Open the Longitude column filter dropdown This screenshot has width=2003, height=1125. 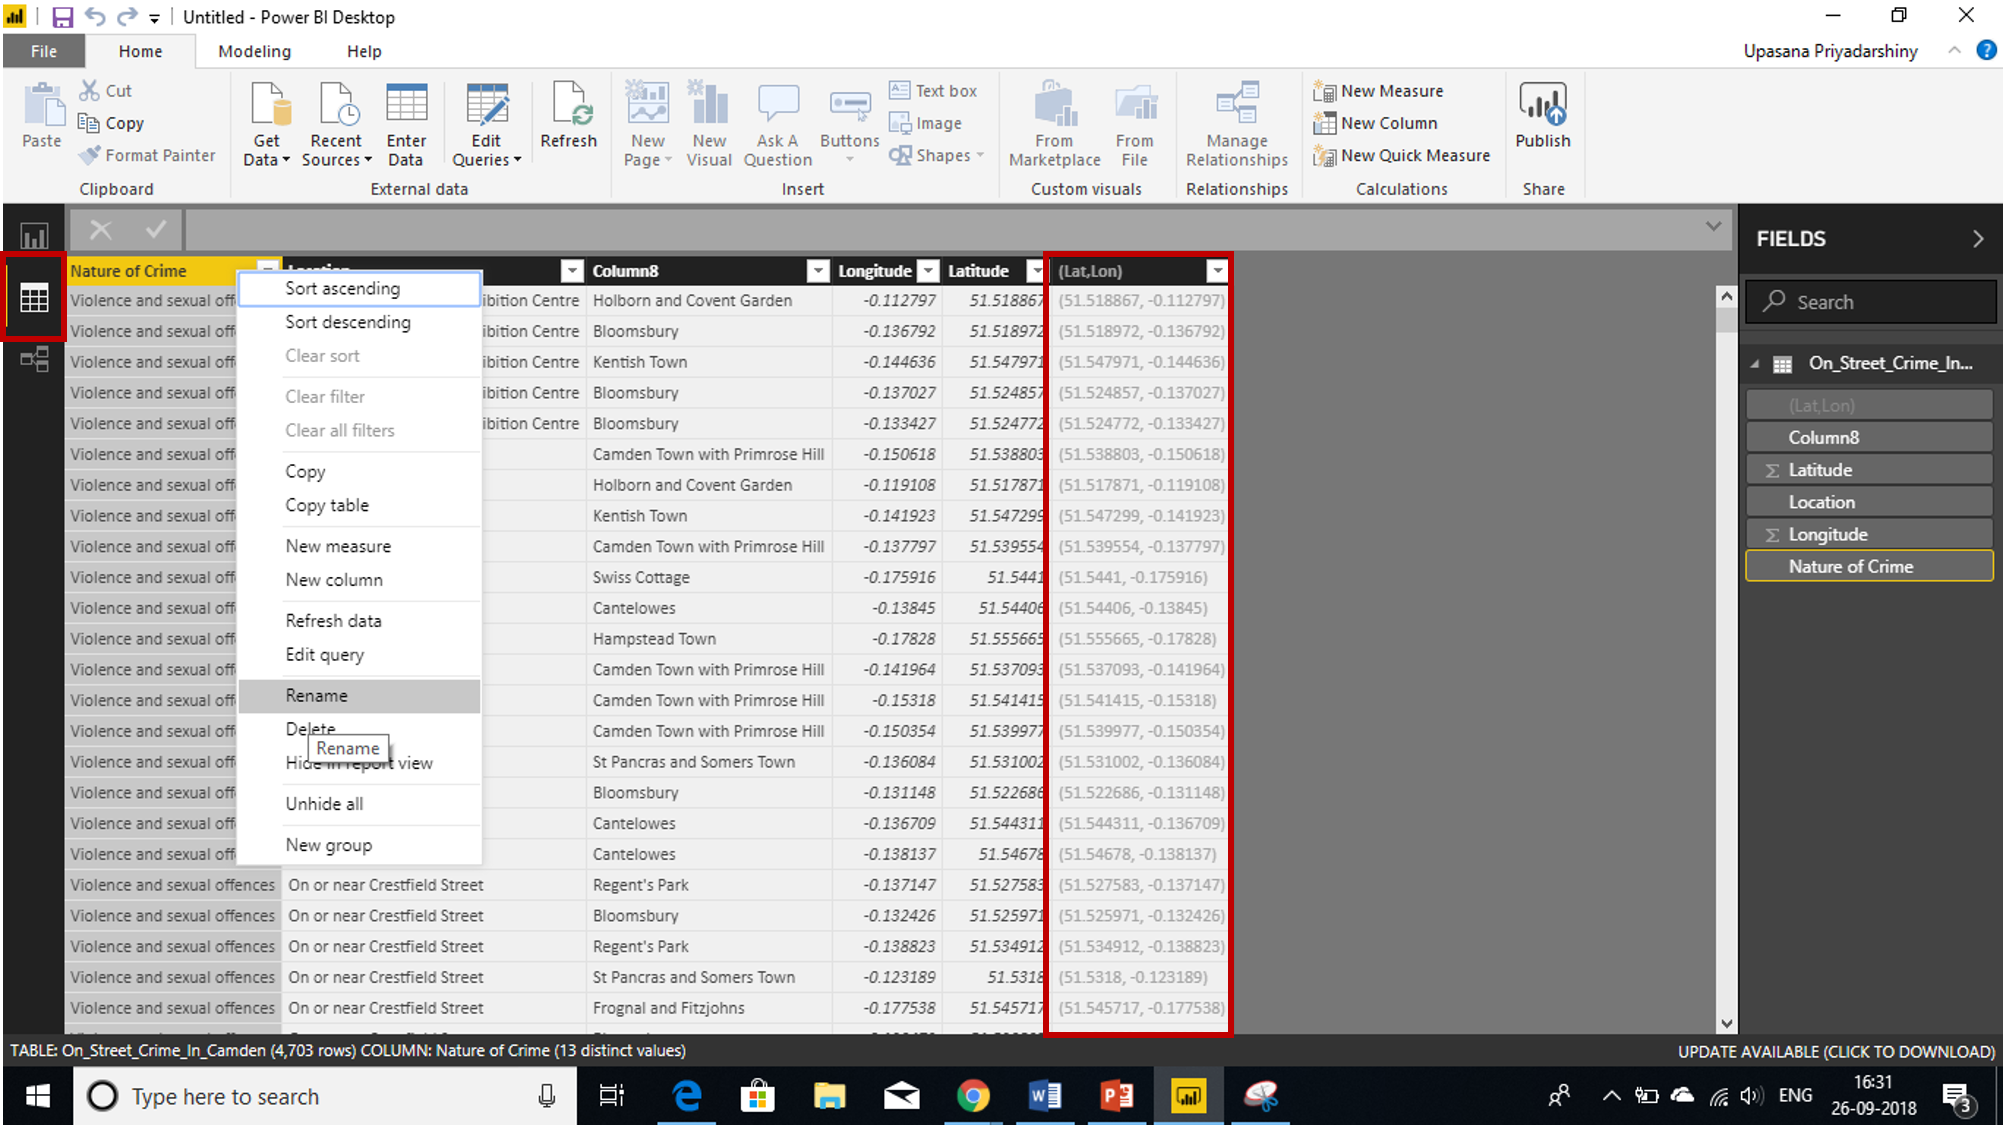coord(929,271)
